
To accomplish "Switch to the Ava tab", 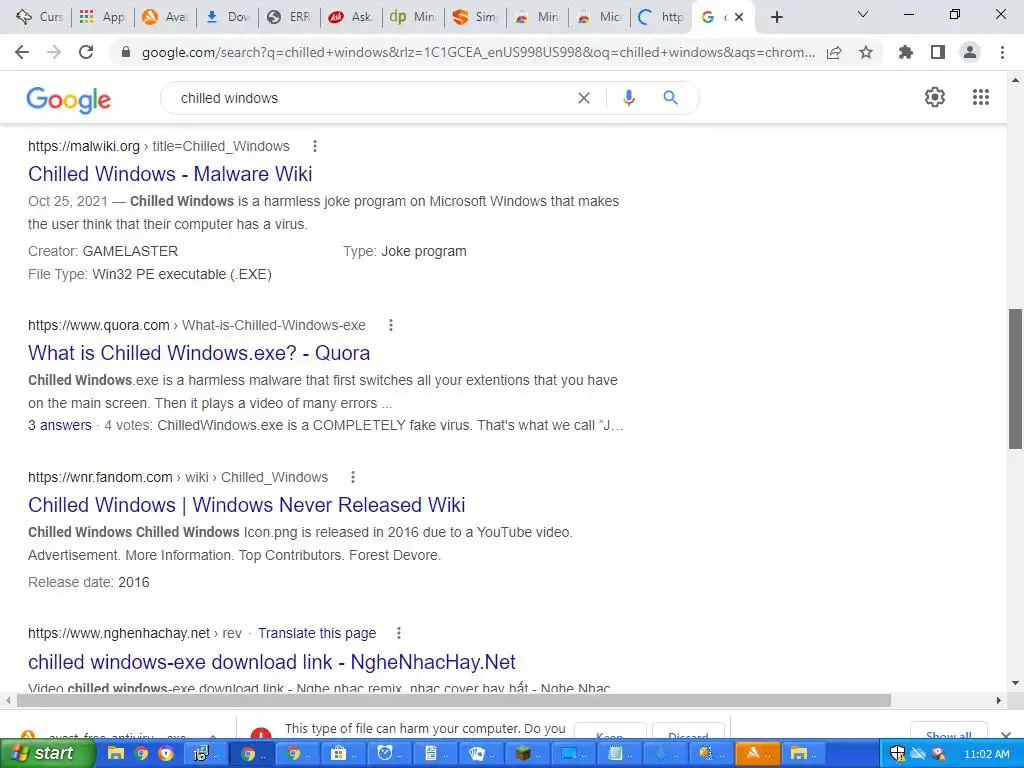I will click(165, 17).
